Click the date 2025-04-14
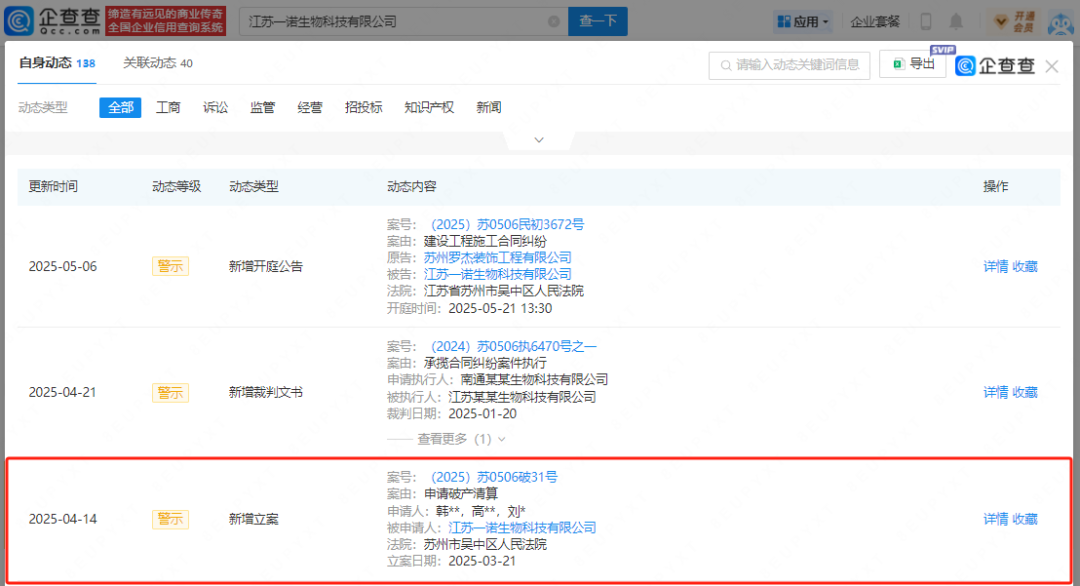Image resolution: width=1080 pixels, height=586 pixels. (63, 519)
